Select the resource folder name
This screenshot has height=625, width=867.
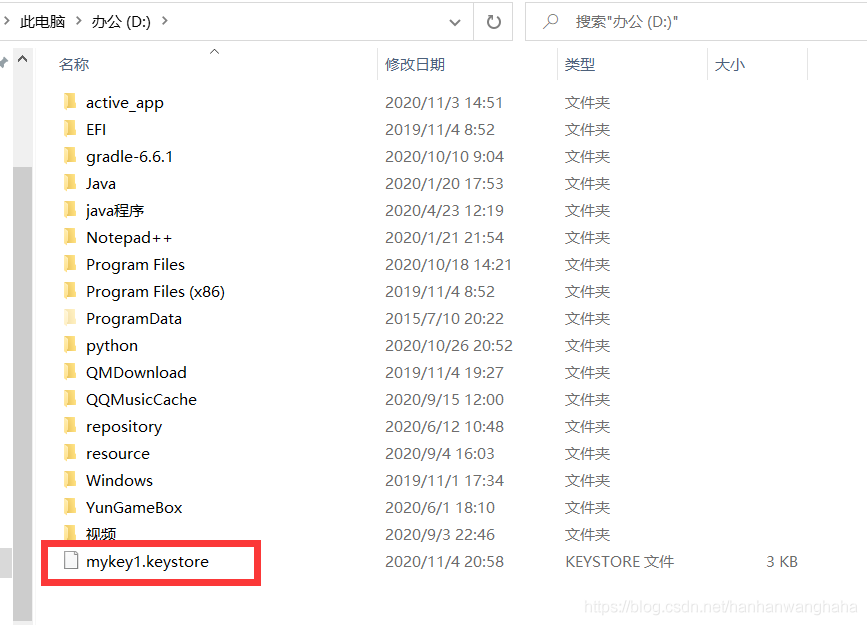coord(118,454)
